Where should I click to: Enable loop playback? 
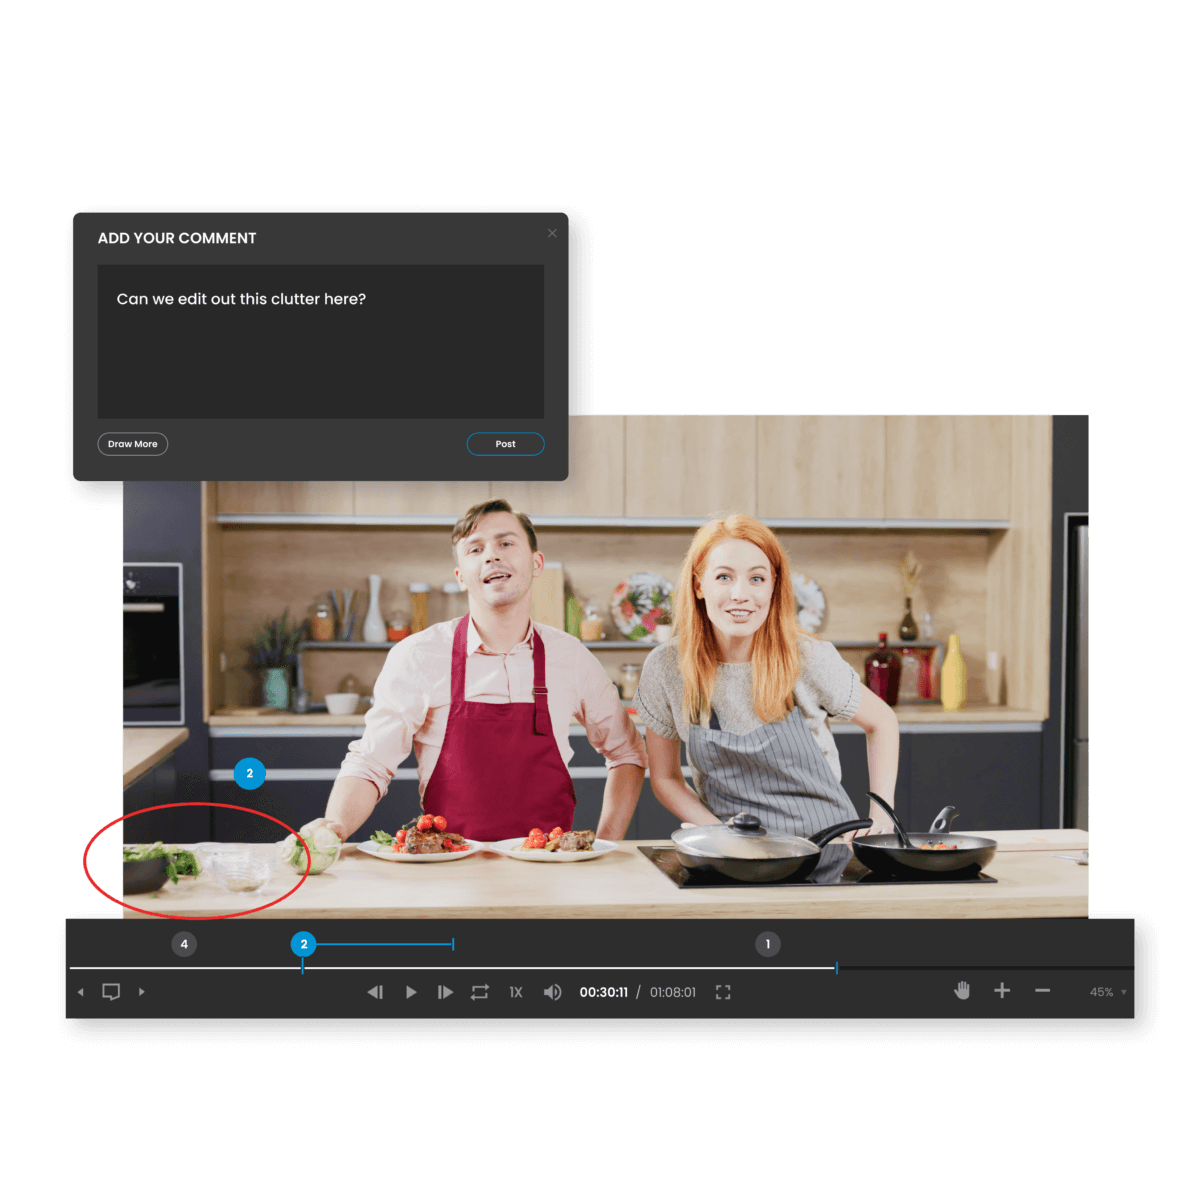[x=480, y=991]
